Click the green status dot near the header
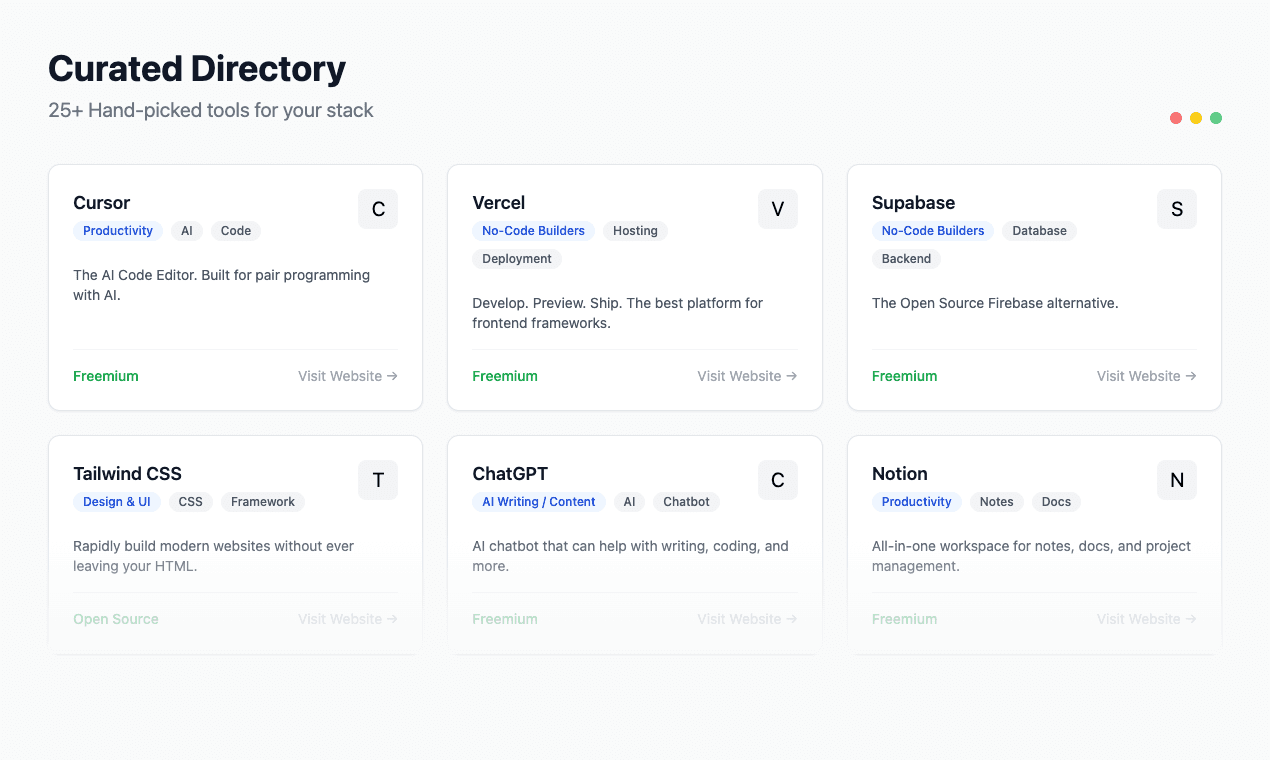The height and width of the screenshot is (760, 1270). 1216,118
